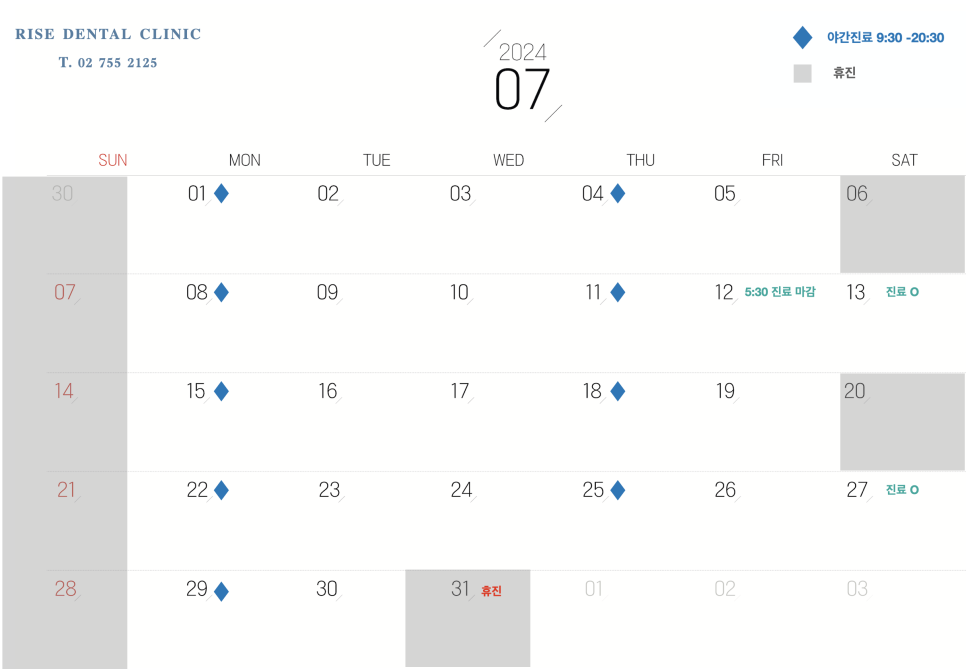Click the '진료 O' label on the 13th
The image size is (966, 669).
coord(901,292)
